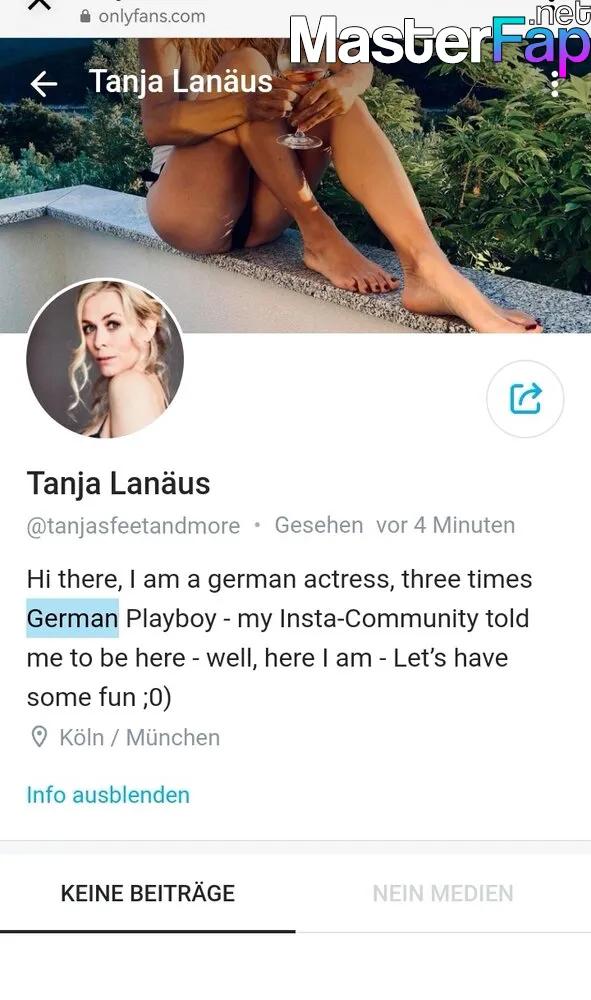Click the Köln / München location text
Image resolution: width=591 pixels, height=1000 pixels.
(x=140, y=737)
